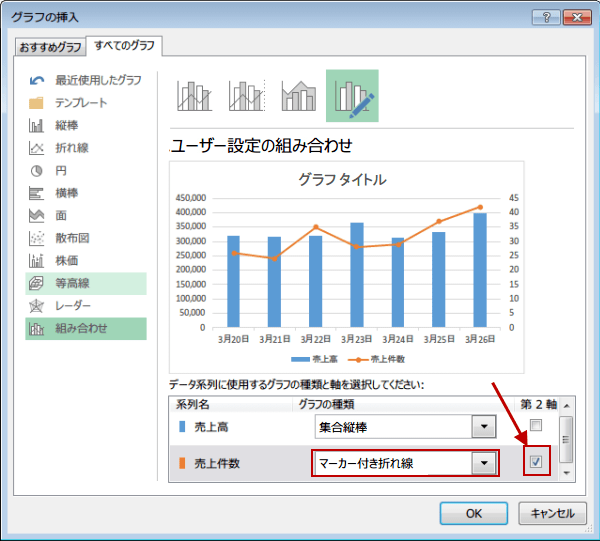
Task: Click the キャンセル button
Action: pyautogui.click(x=553, y=513)
